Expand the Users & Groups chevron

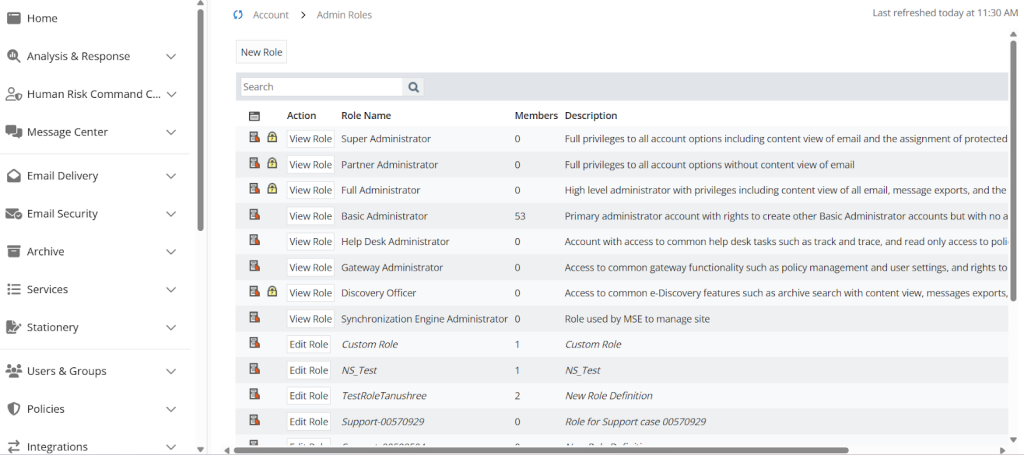pyautogui.click(x=171, y=371)
